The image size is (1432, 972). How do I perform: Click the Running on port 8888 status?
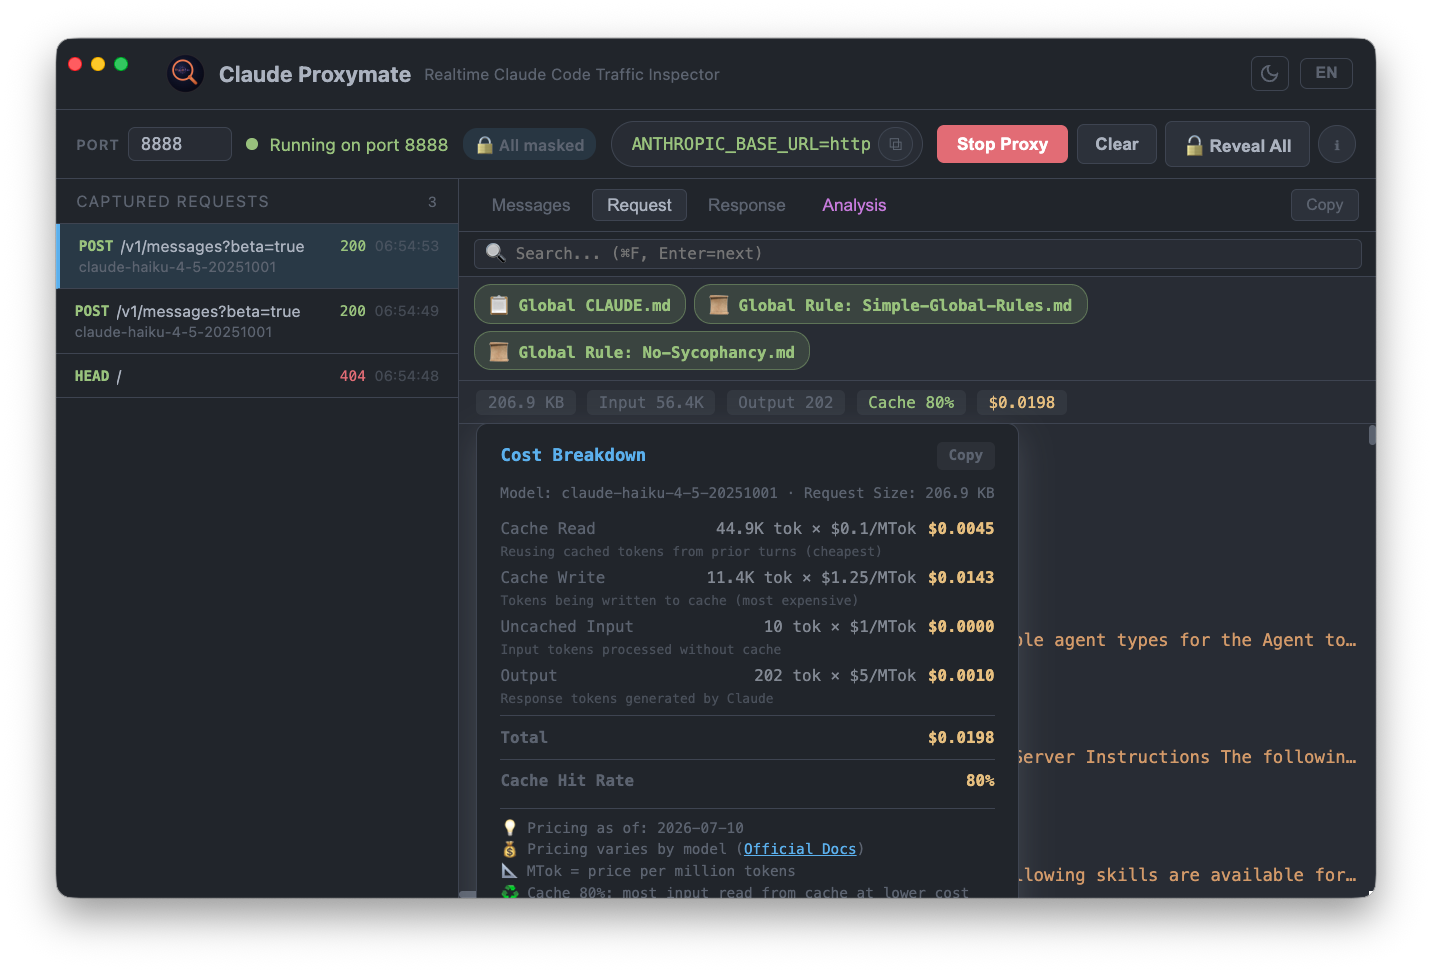(347, 145)
